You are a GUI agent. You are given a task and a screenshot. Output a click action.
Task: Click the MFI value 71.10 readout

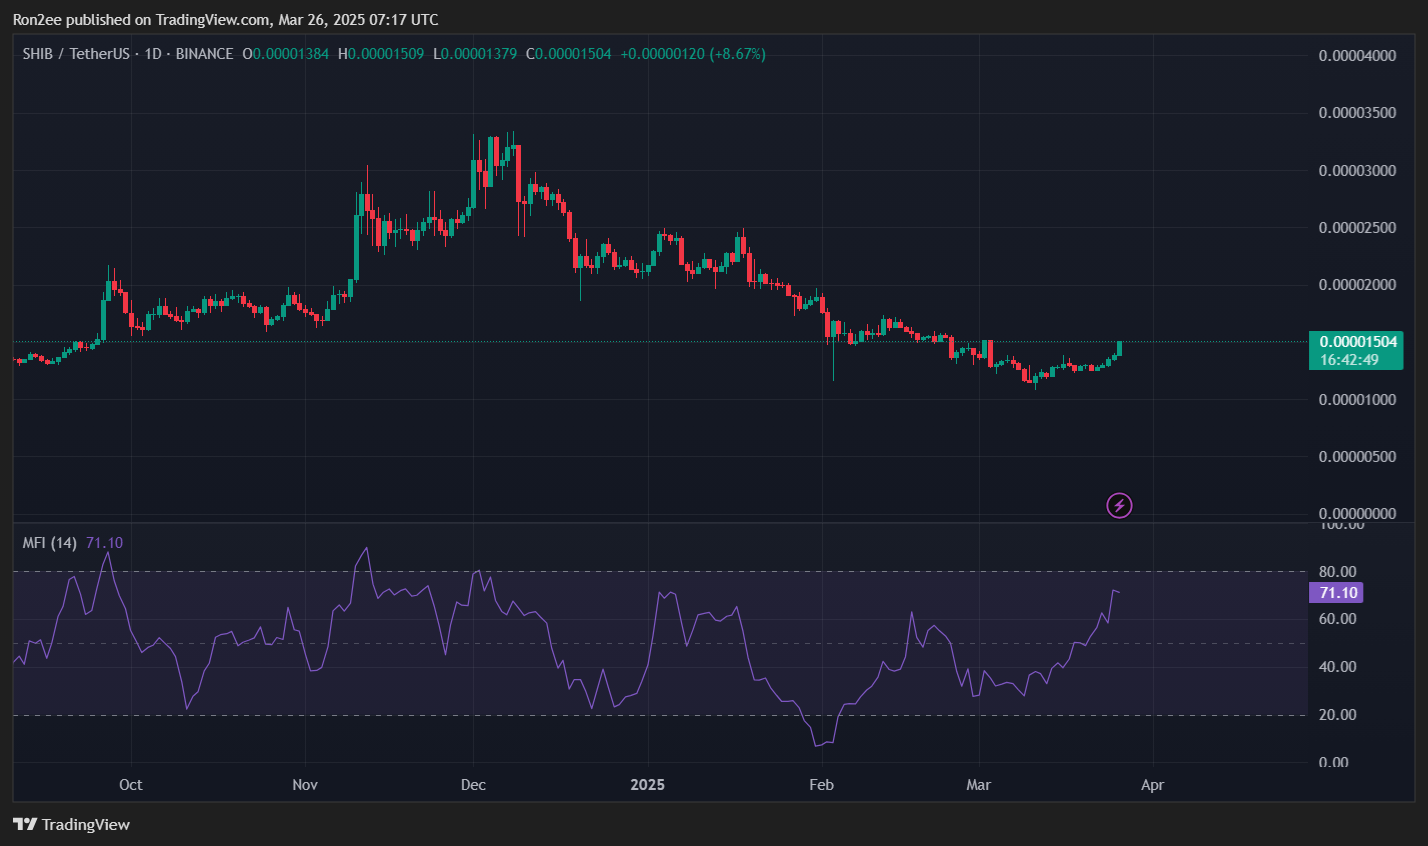pyautogui.click(x=104, y=542)
